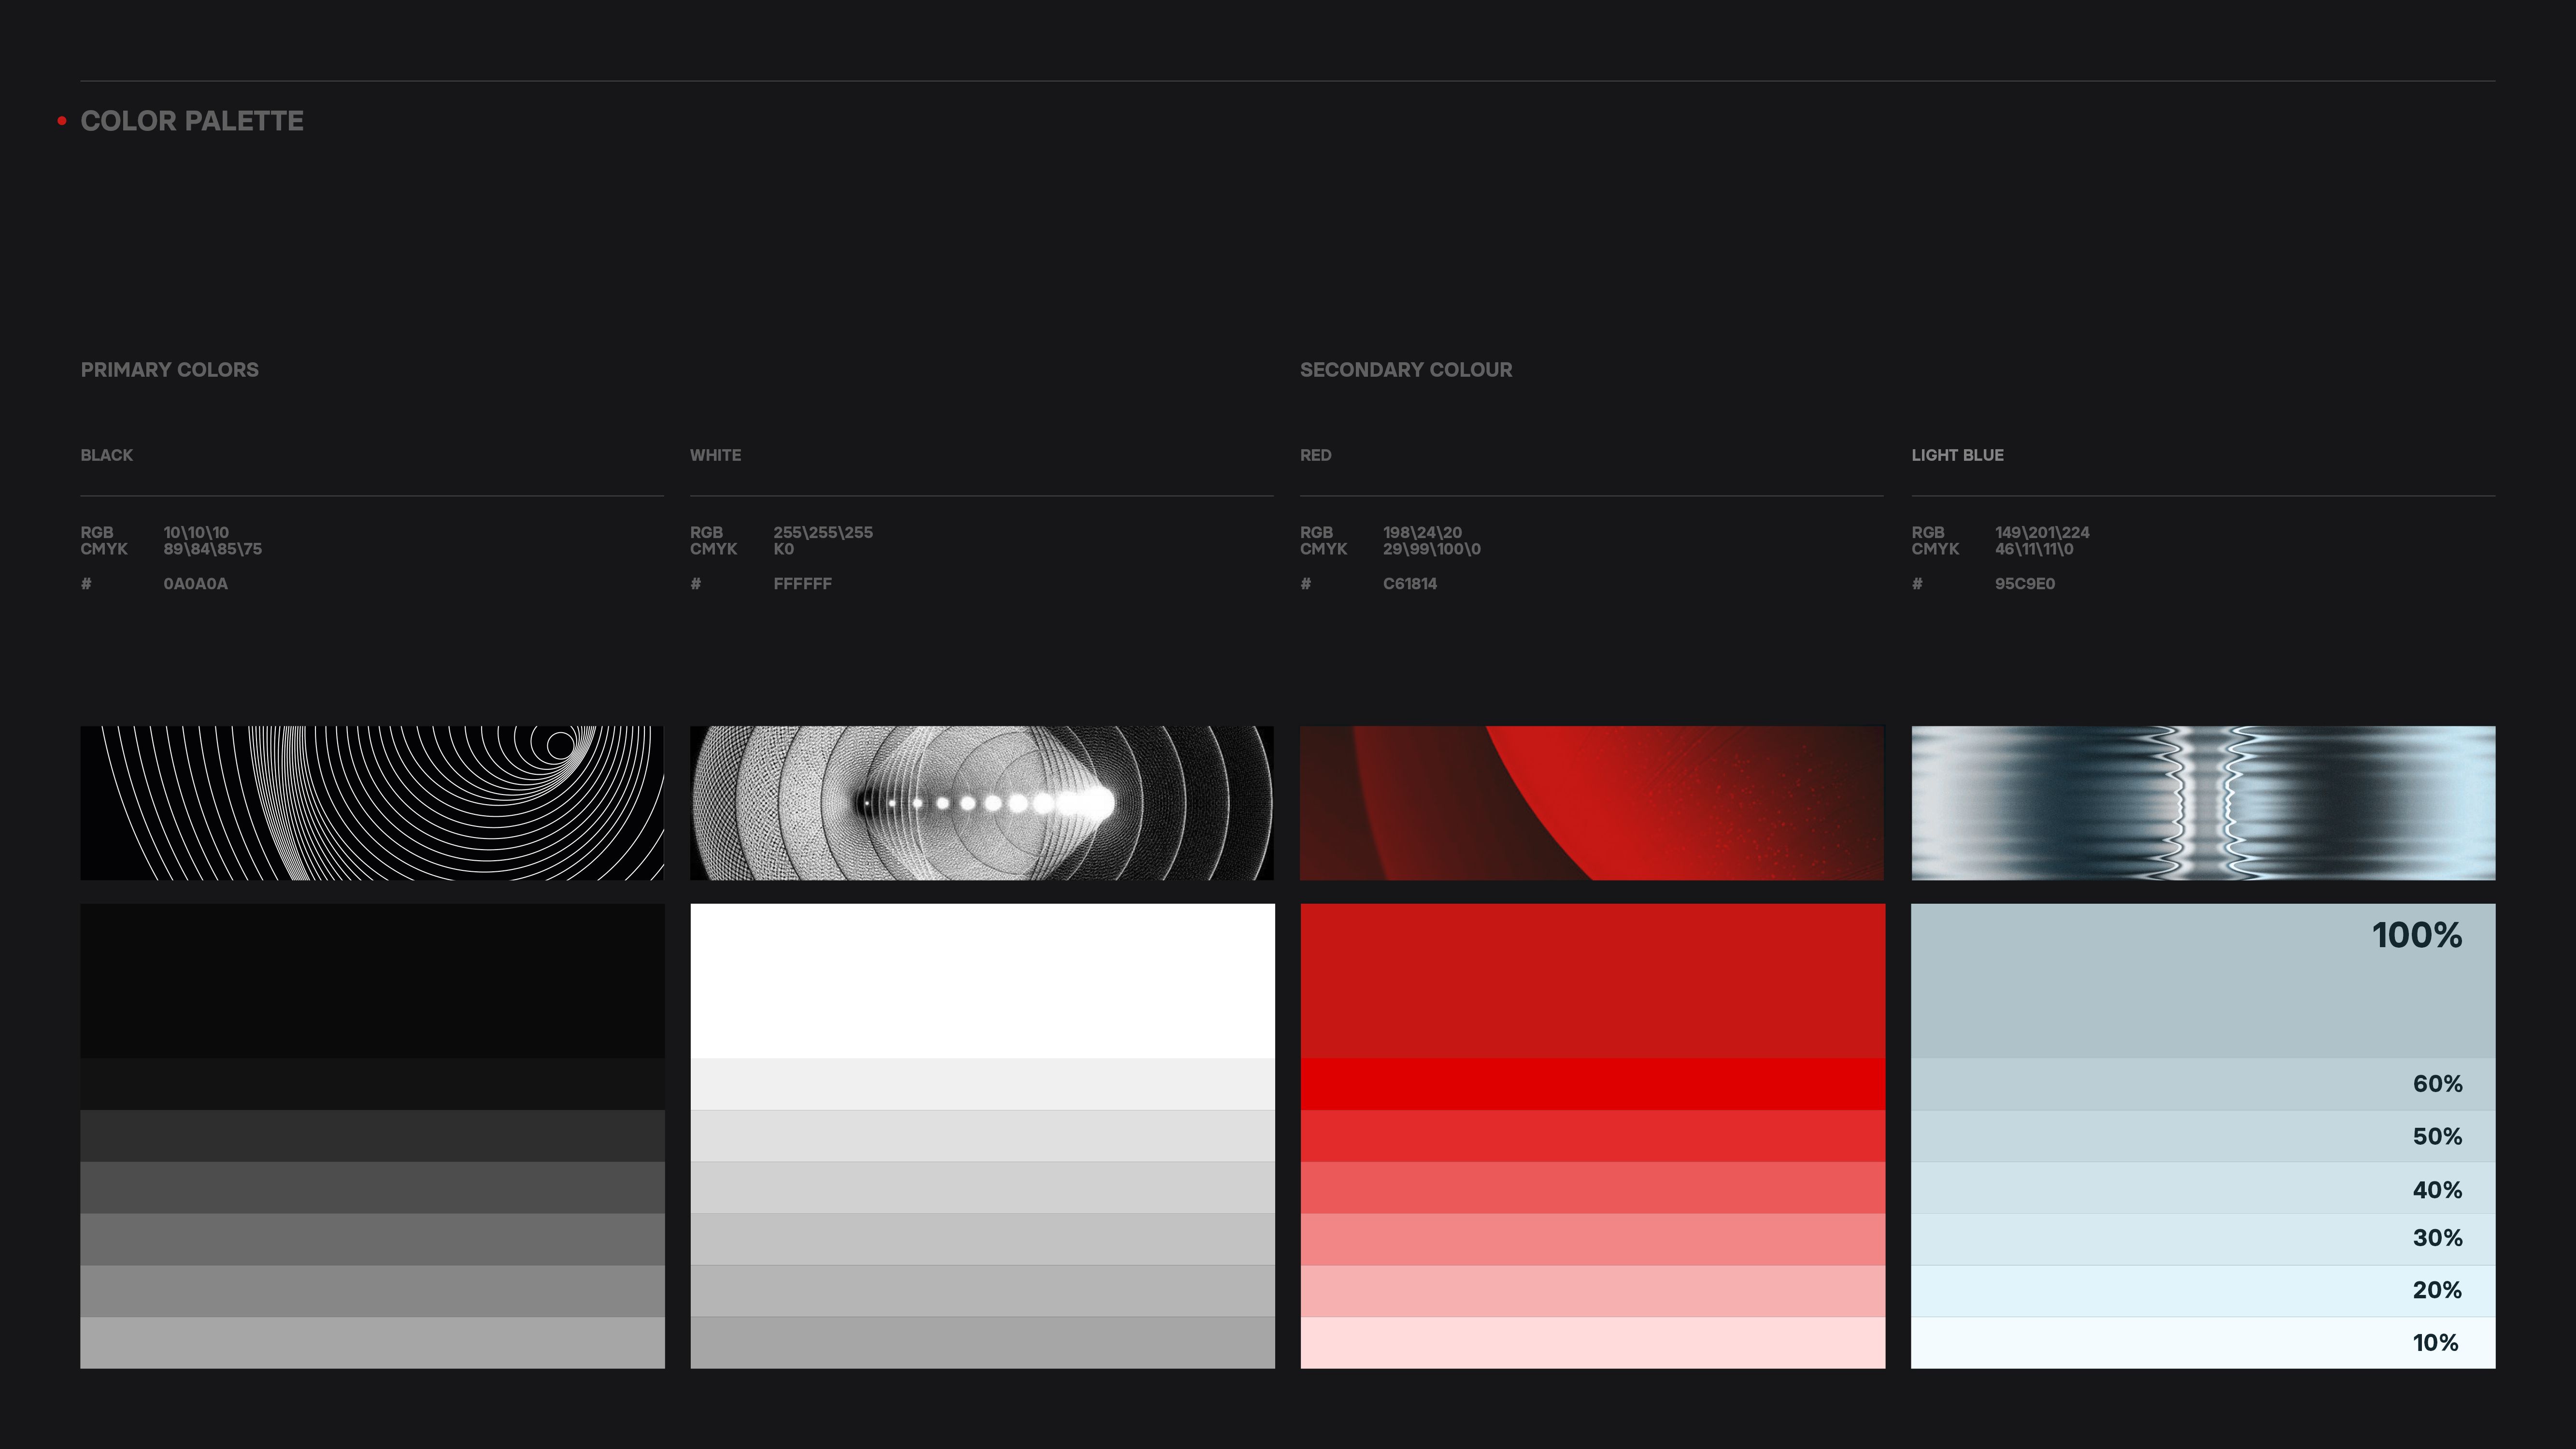Open the concentric white lines image

[372, 803]
